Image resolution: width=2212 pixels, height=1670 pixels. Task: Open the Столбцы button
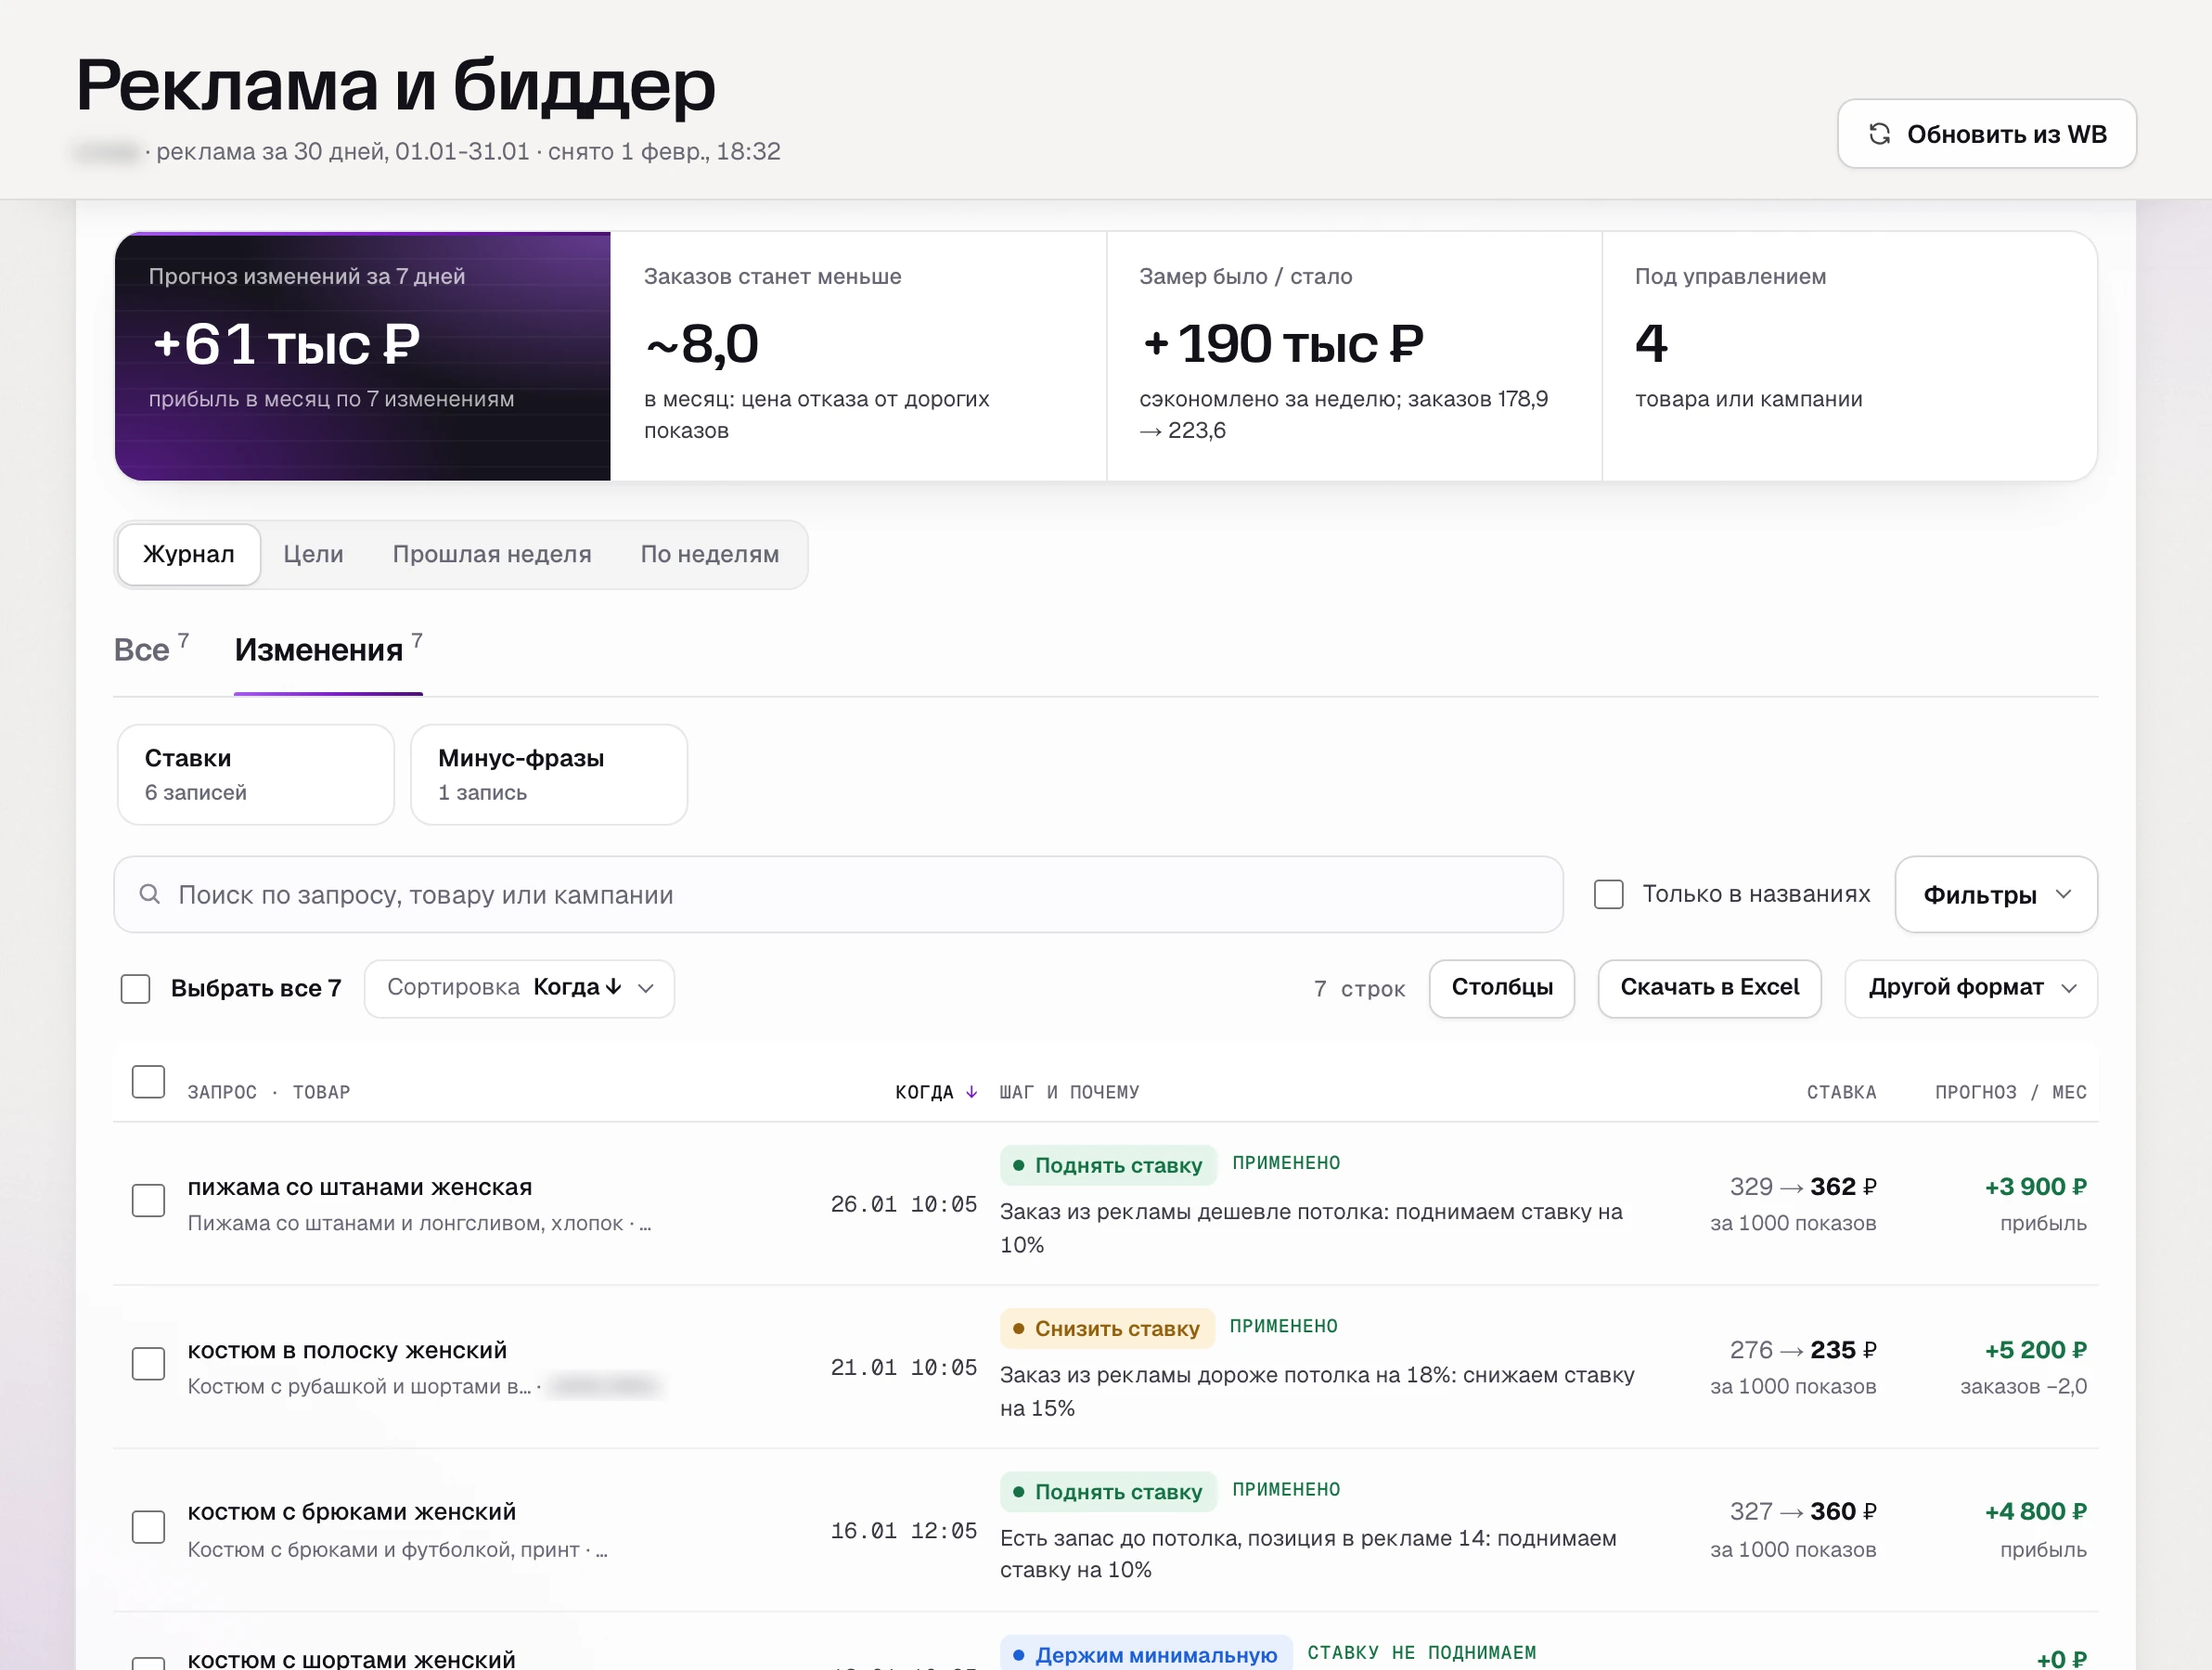coord(1501,988)
